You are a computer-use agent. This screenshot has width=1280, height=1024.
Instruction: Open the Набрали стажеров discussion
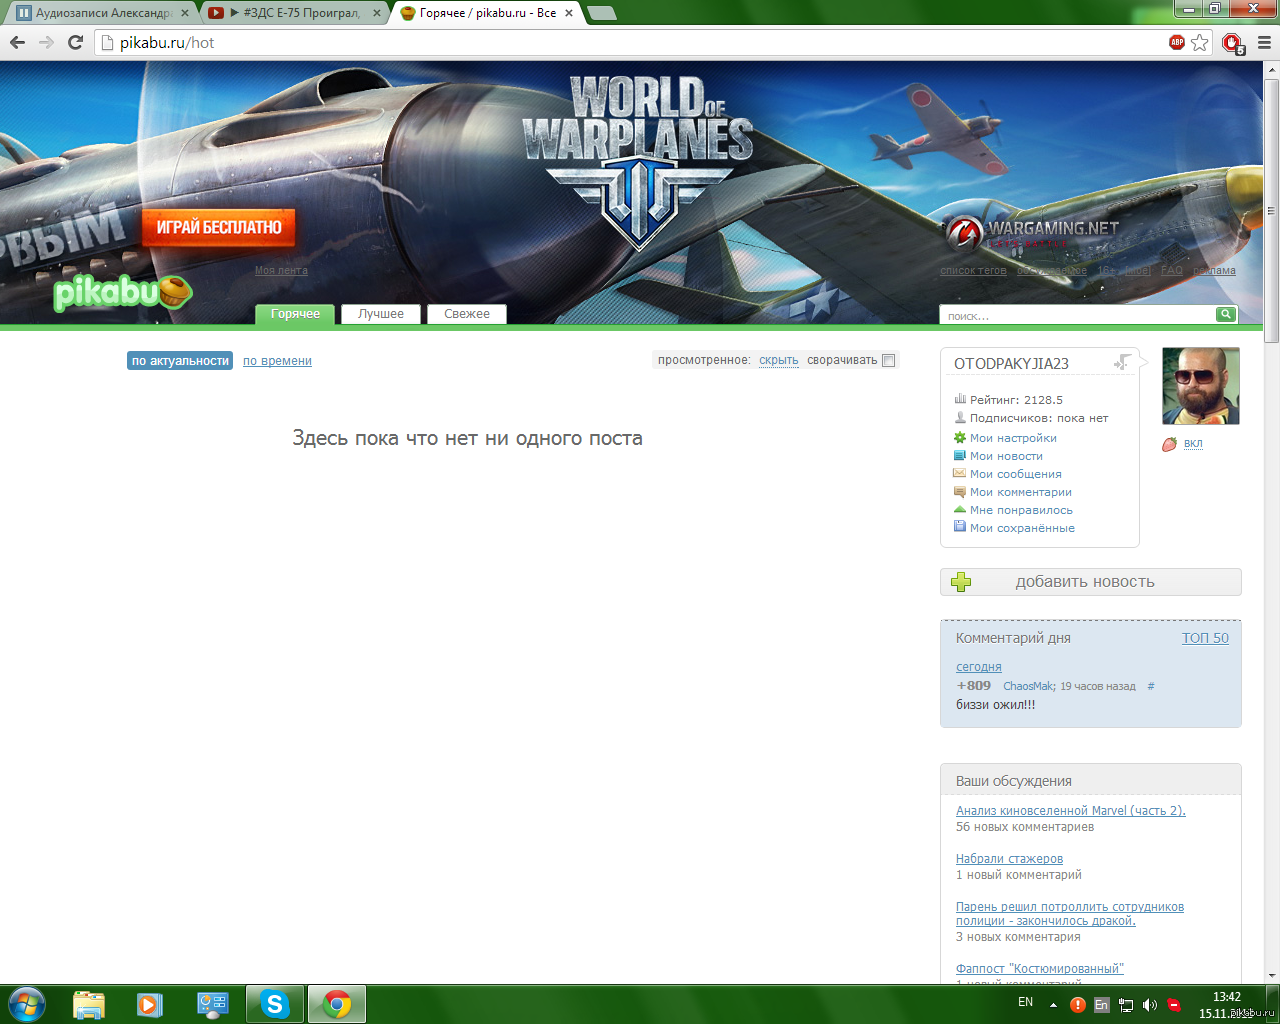1009,859
